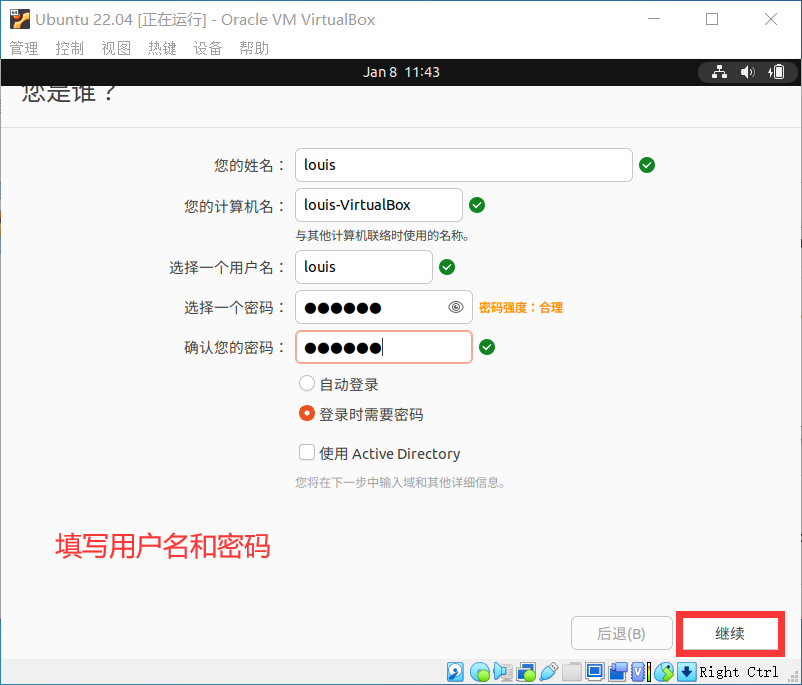802x685 pixels.
Task: Open the shared folders statusbar icon
Action: coord(570,671)
